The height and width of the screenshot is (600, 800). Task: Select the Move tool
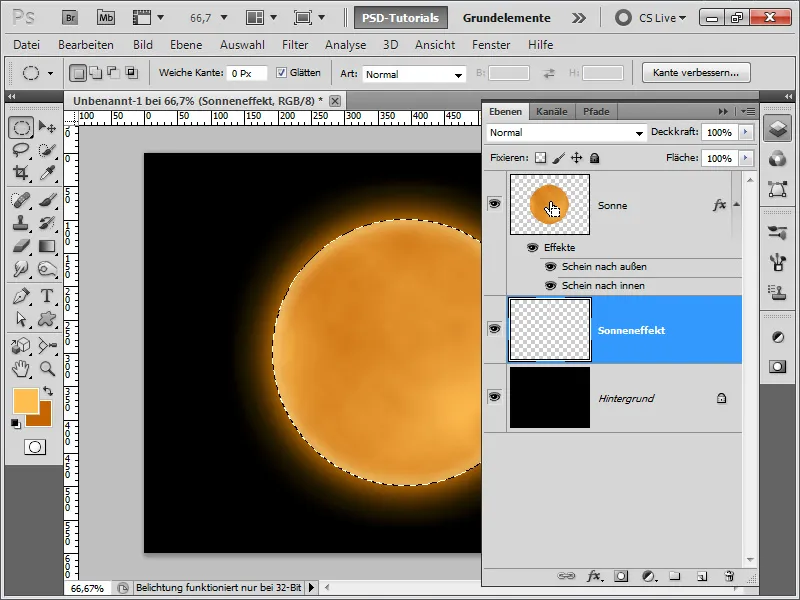(x=47, y=127)
